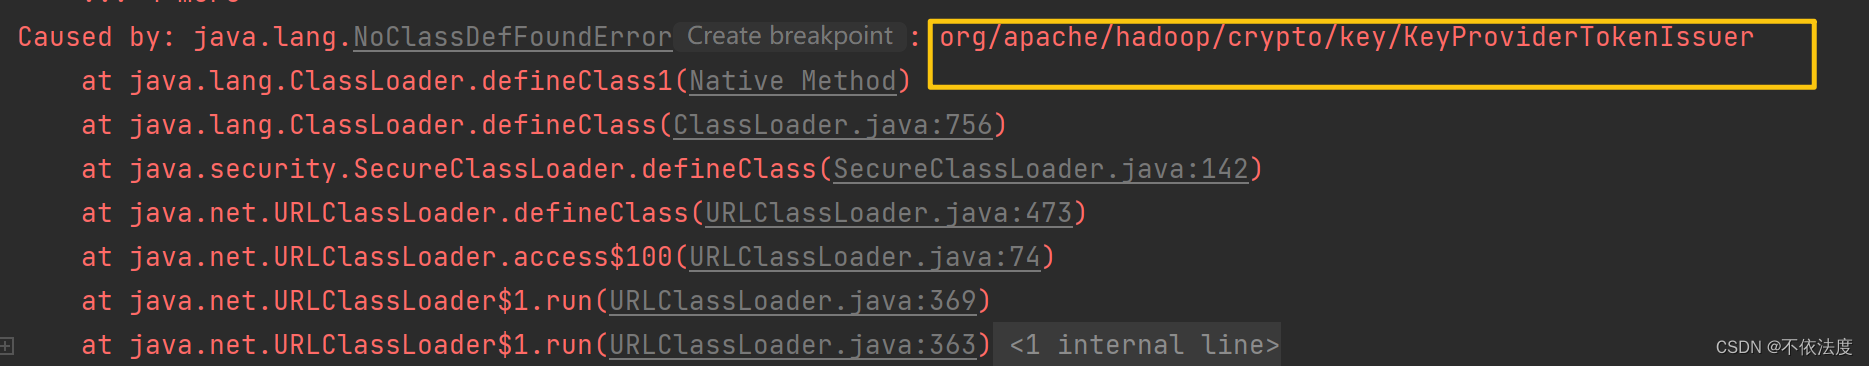
Task: Open the NoClassDefFoundError class link
Action: coord(513,38)
